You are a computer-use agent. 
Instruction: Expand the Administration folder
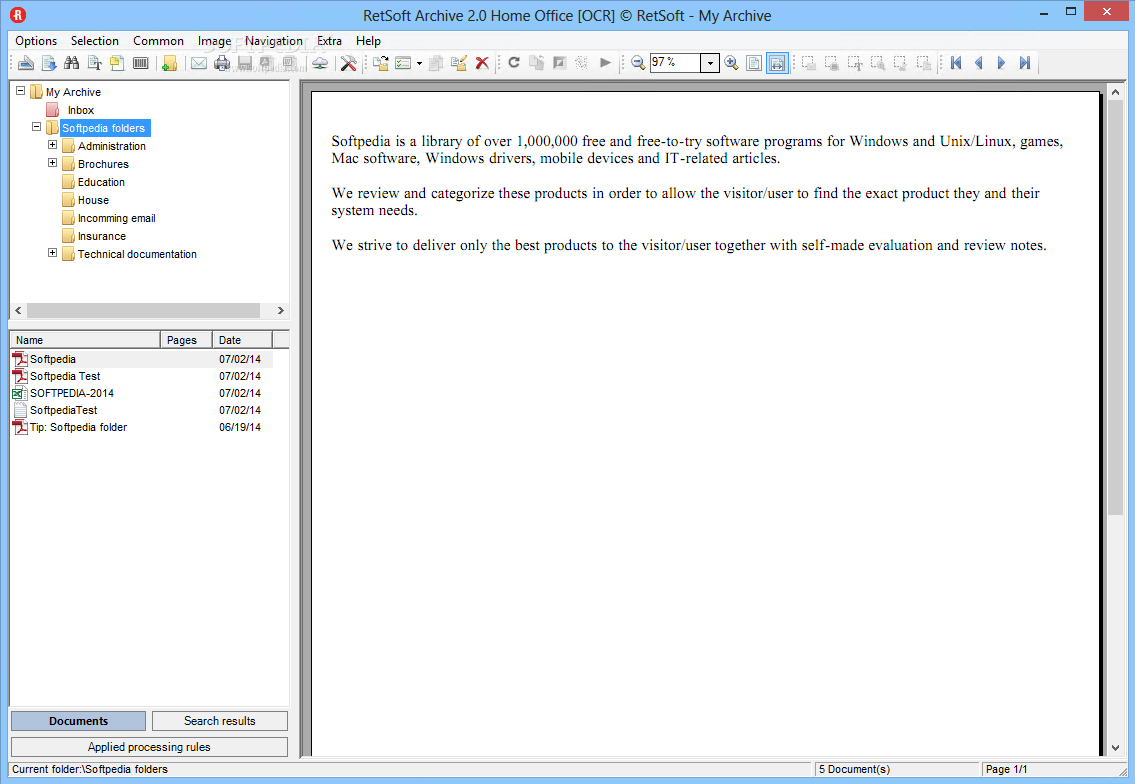[x=52, y=145]
